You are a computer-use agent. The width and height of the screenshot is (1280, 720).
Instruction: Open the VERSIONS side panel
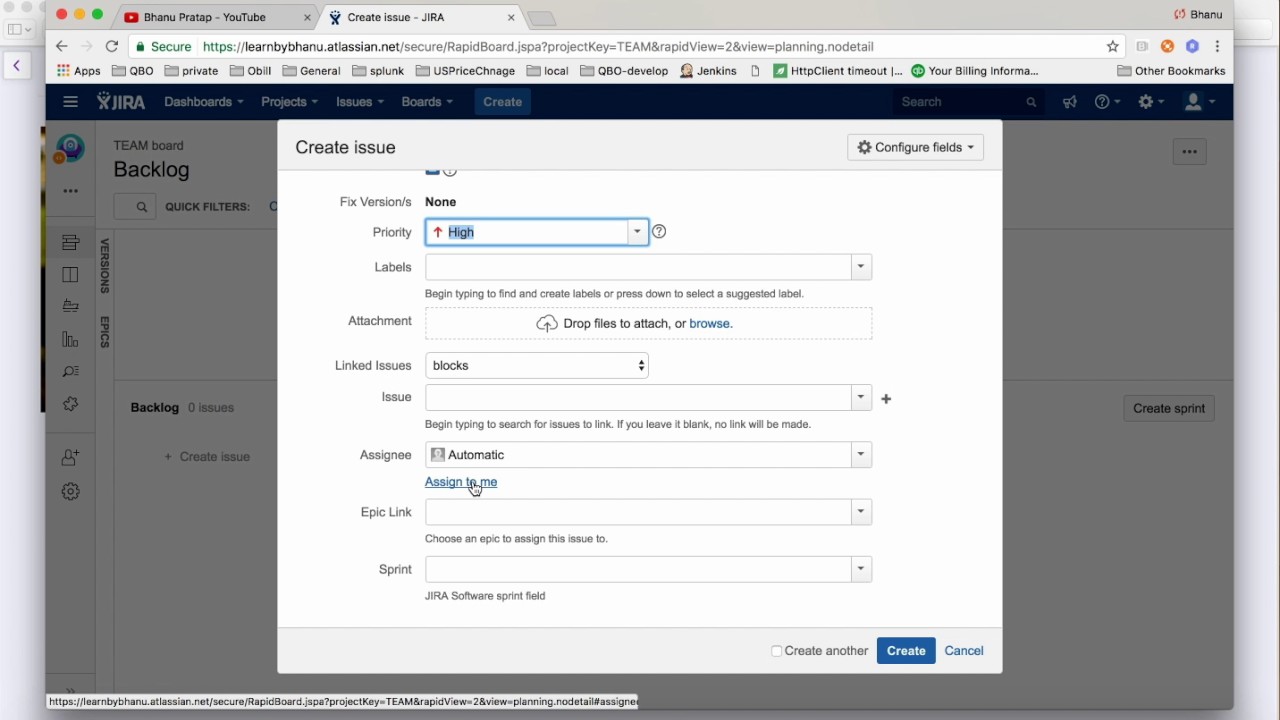pyautogui.click(x=104, y=266)
